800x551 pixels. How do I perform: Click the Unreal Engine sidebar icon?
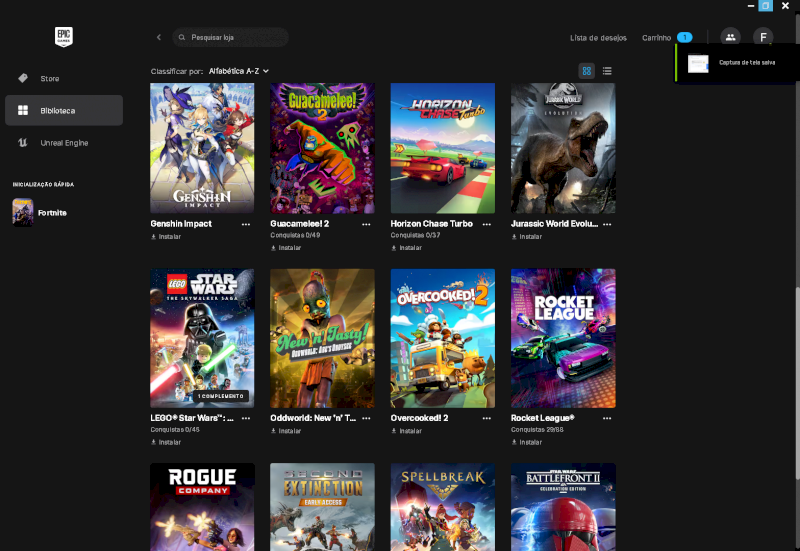tap(23, 143)
